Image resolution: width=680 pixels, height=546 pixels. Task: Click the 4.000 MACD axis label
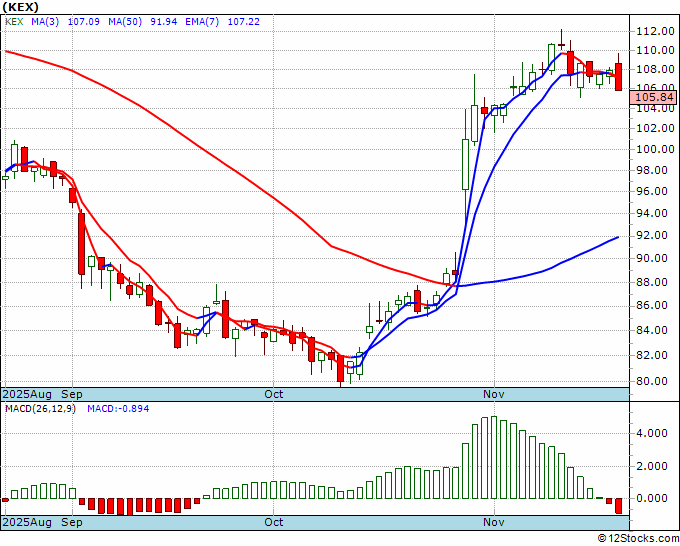tap(652, 433)
